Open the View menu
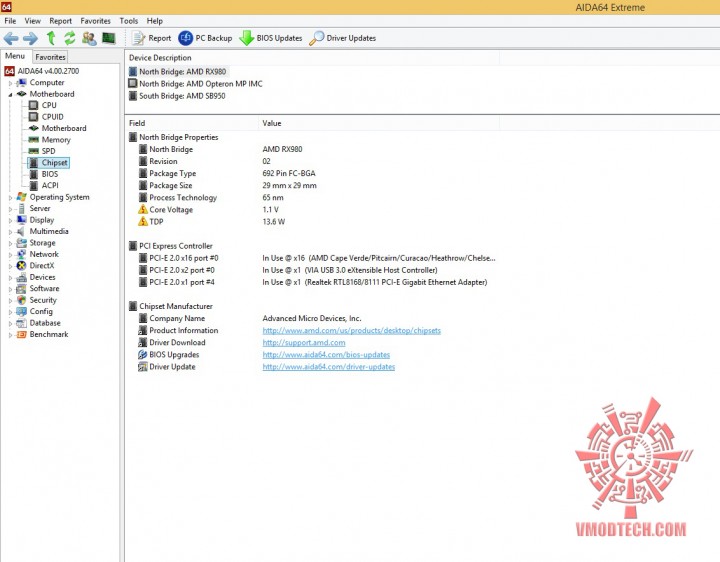The width and height of the screenshot is (720, 562). click(33, 21)
